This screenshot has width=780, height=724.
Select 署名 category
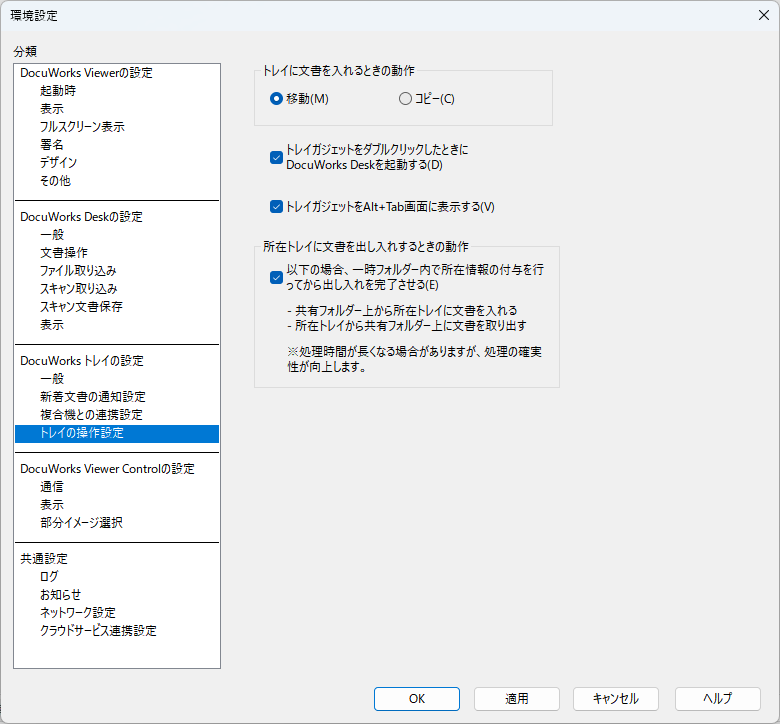tap(52, 144)
